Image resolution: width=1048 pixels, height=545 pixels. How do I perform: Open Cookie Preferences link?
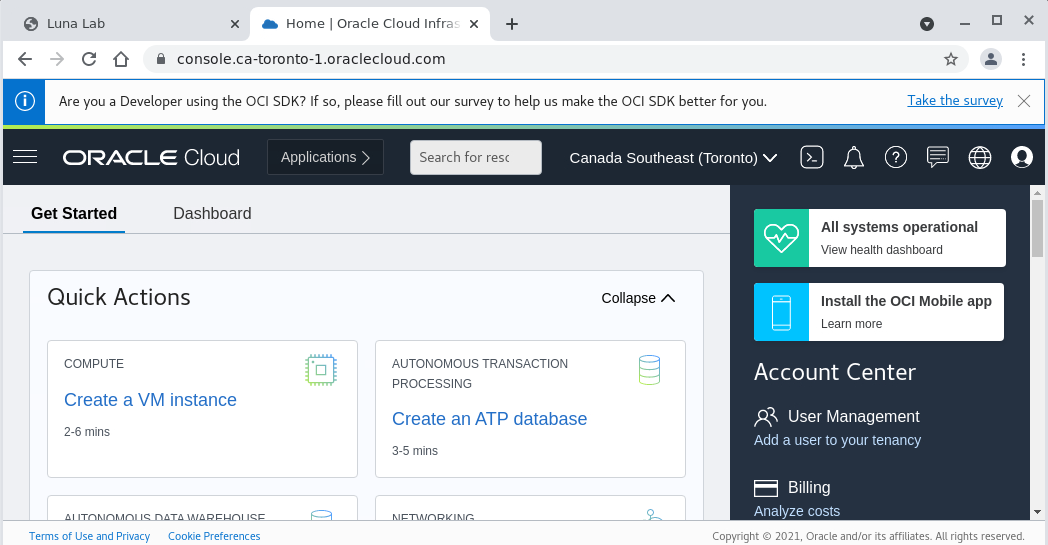(214, 536)
